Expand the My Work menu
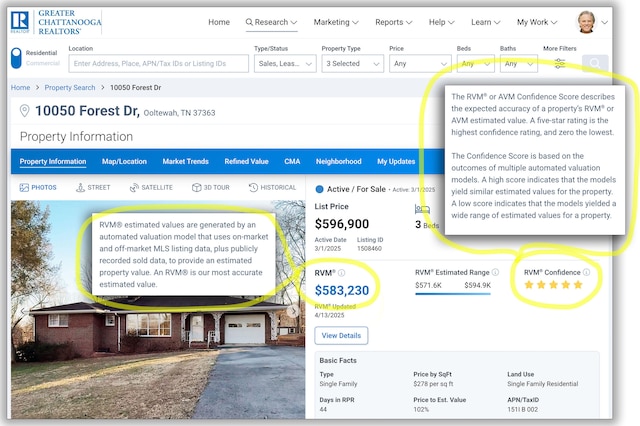 (x=537, y=22)
